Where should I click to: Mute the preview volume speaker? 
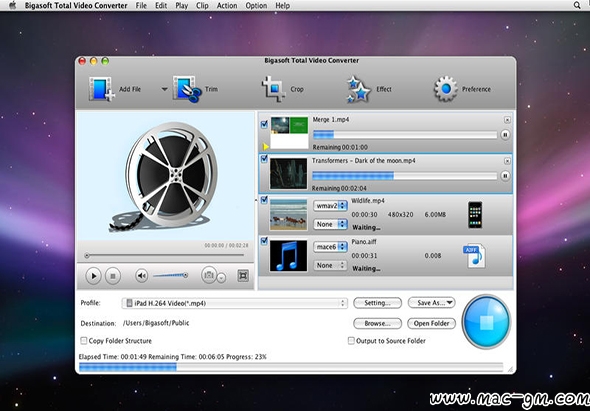(x=141, y=276)
